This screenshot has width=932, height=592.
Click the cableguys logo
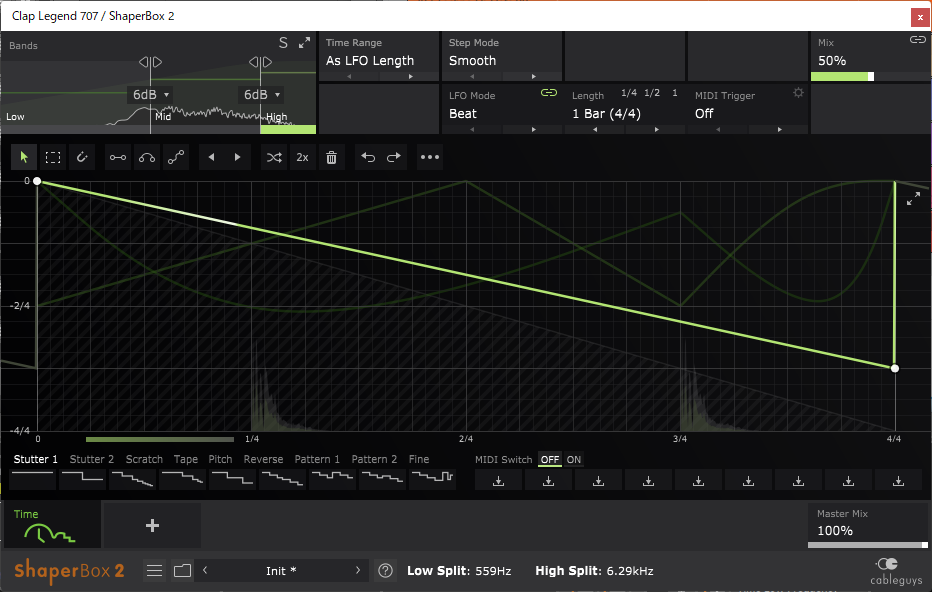tap(896, 571)
